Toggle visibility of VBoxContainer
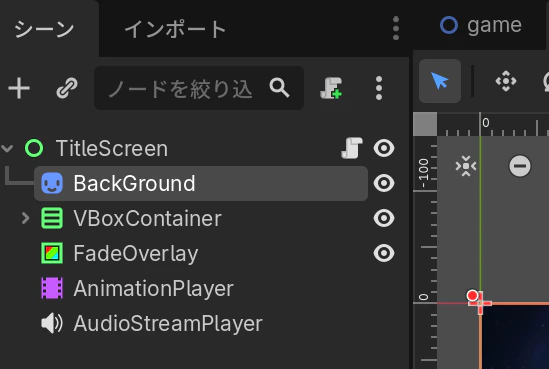Screen dimensions: 549x369 [384, 218]
